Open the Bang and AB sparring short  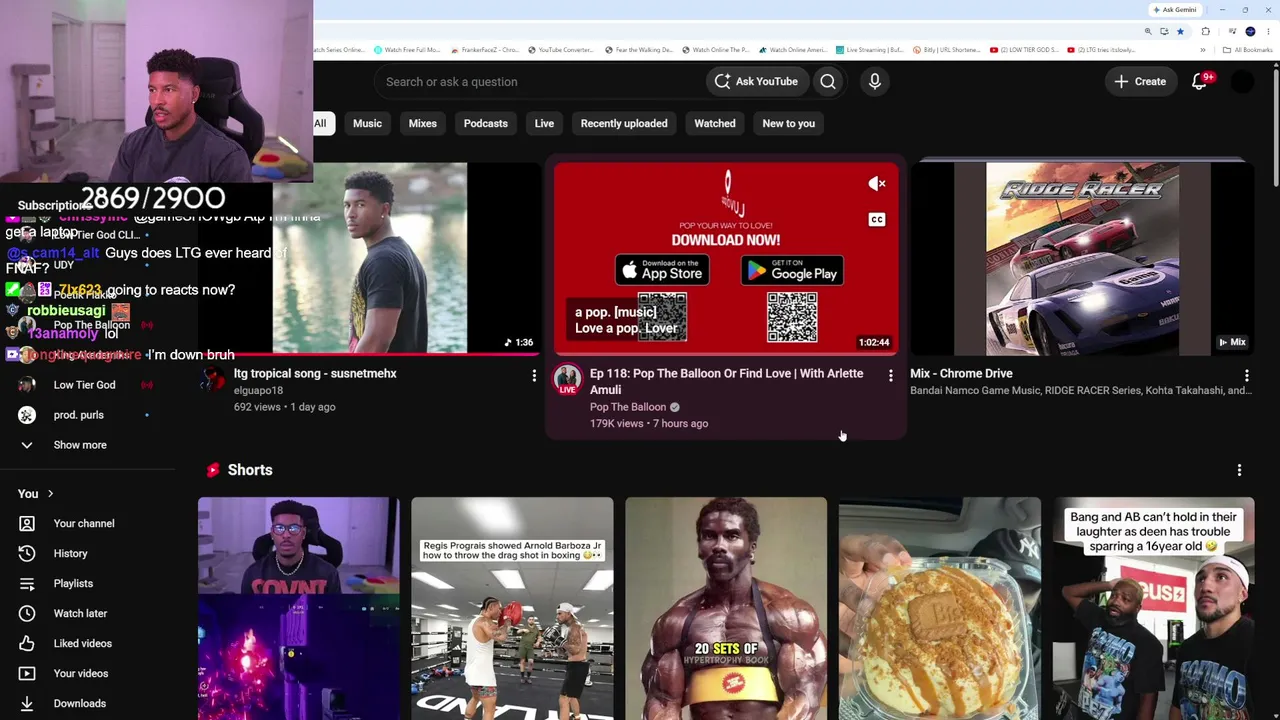[1154, 608]
